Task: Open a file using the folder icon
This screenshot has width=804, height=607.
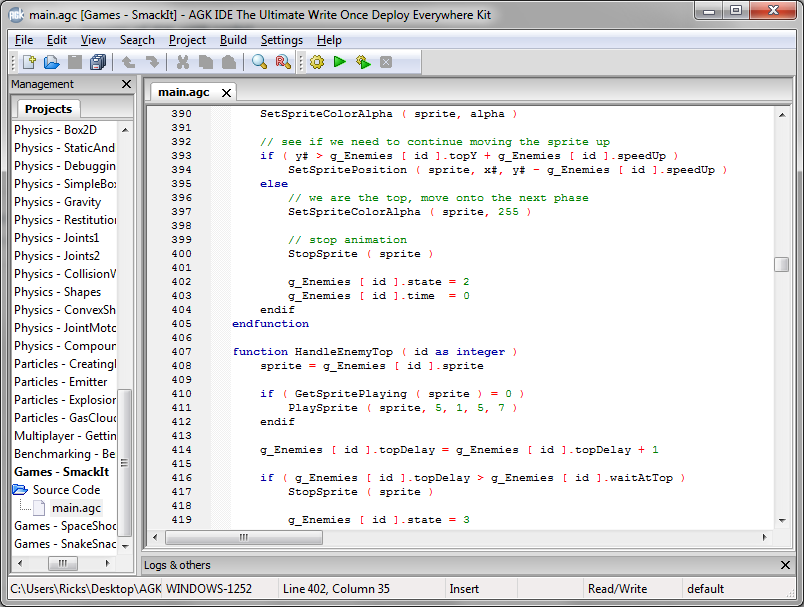Action: pyautogui.click(x=51, y=62)
